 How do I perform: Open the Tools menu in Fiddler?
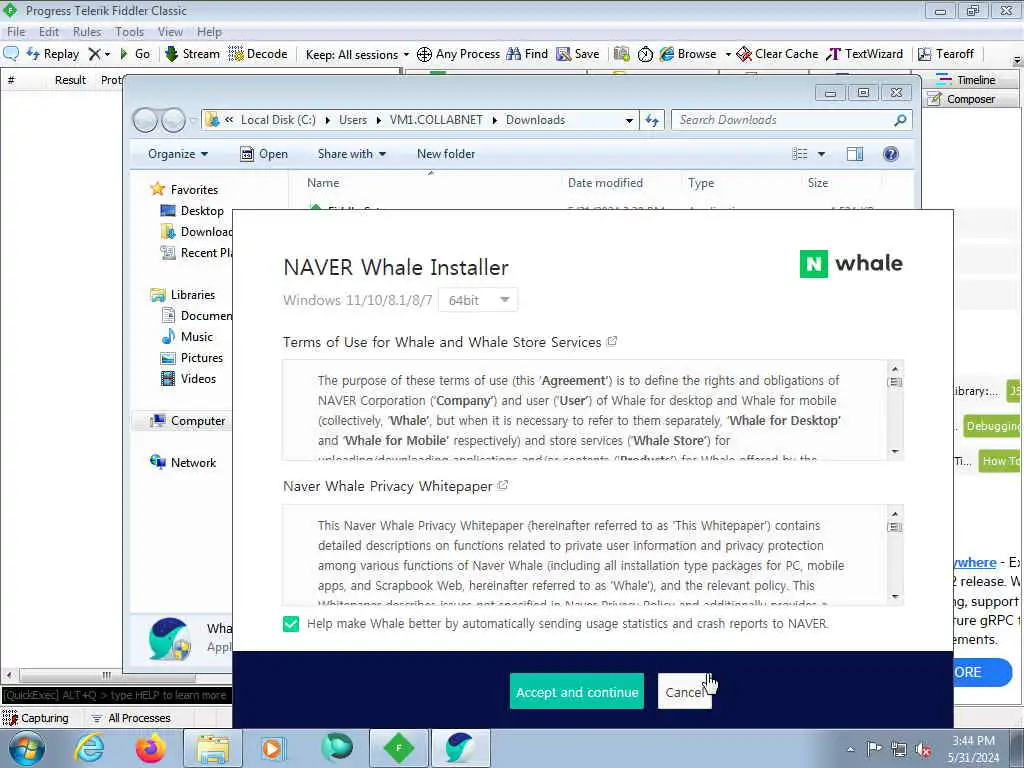pos(129,32)
